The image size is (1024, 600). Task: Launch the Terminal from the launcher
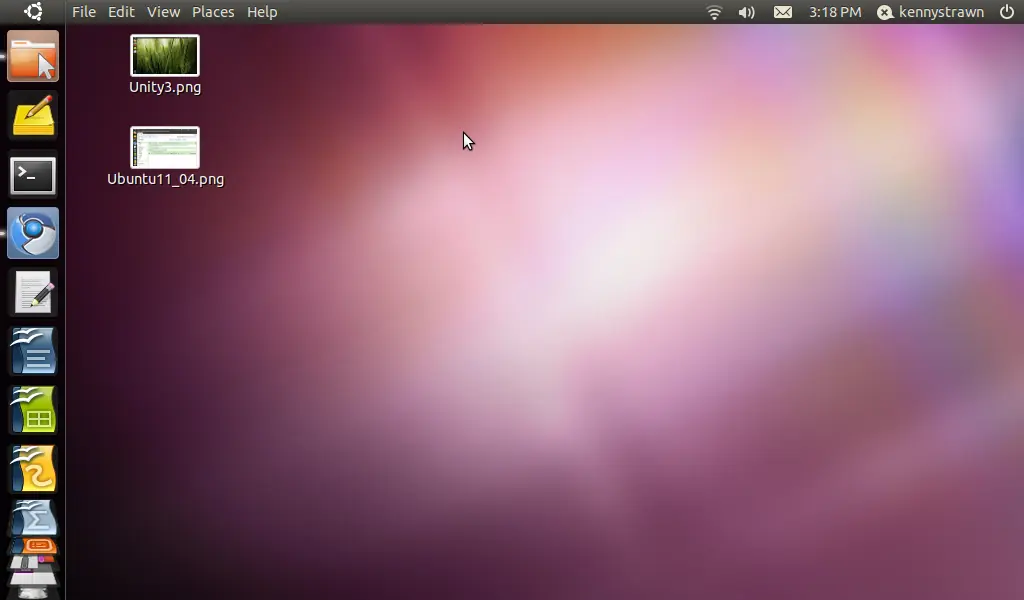[33, 175]
